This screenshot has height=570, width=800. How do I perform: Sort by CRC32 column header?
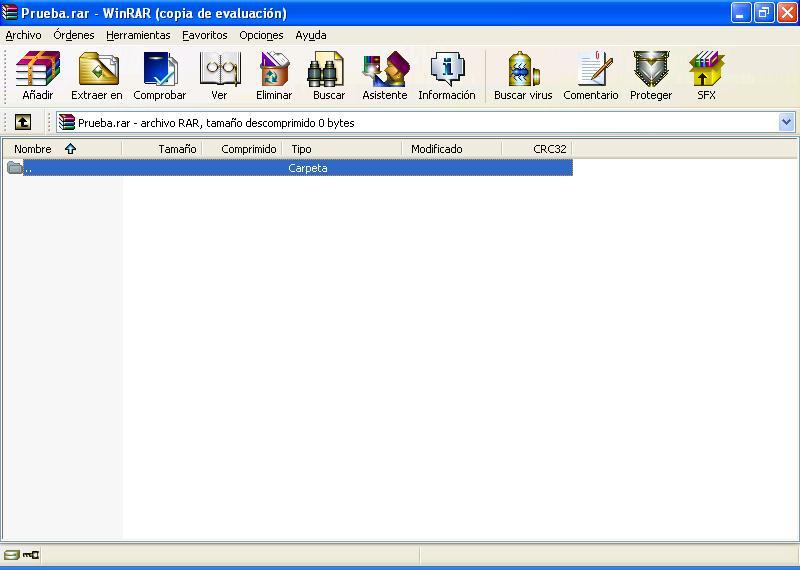click(x=537, y=149)
